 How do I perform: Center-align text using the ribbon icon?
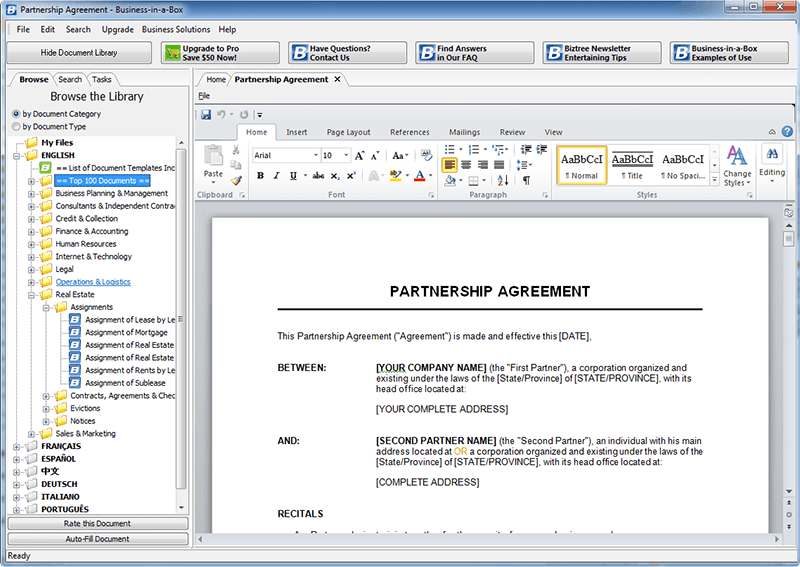pos(466,165)
